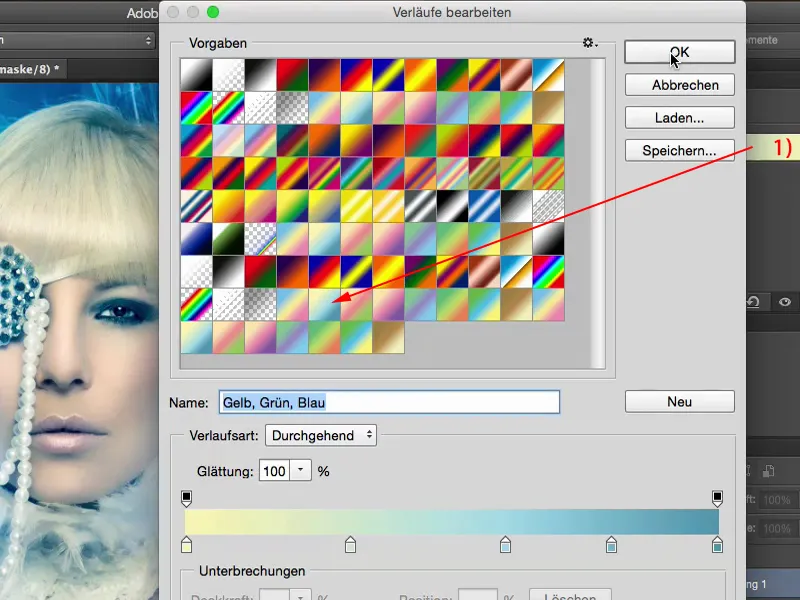The image size is (800, 600).
Task: Select dark green preset in sixth row
Action: click(228, 239)
